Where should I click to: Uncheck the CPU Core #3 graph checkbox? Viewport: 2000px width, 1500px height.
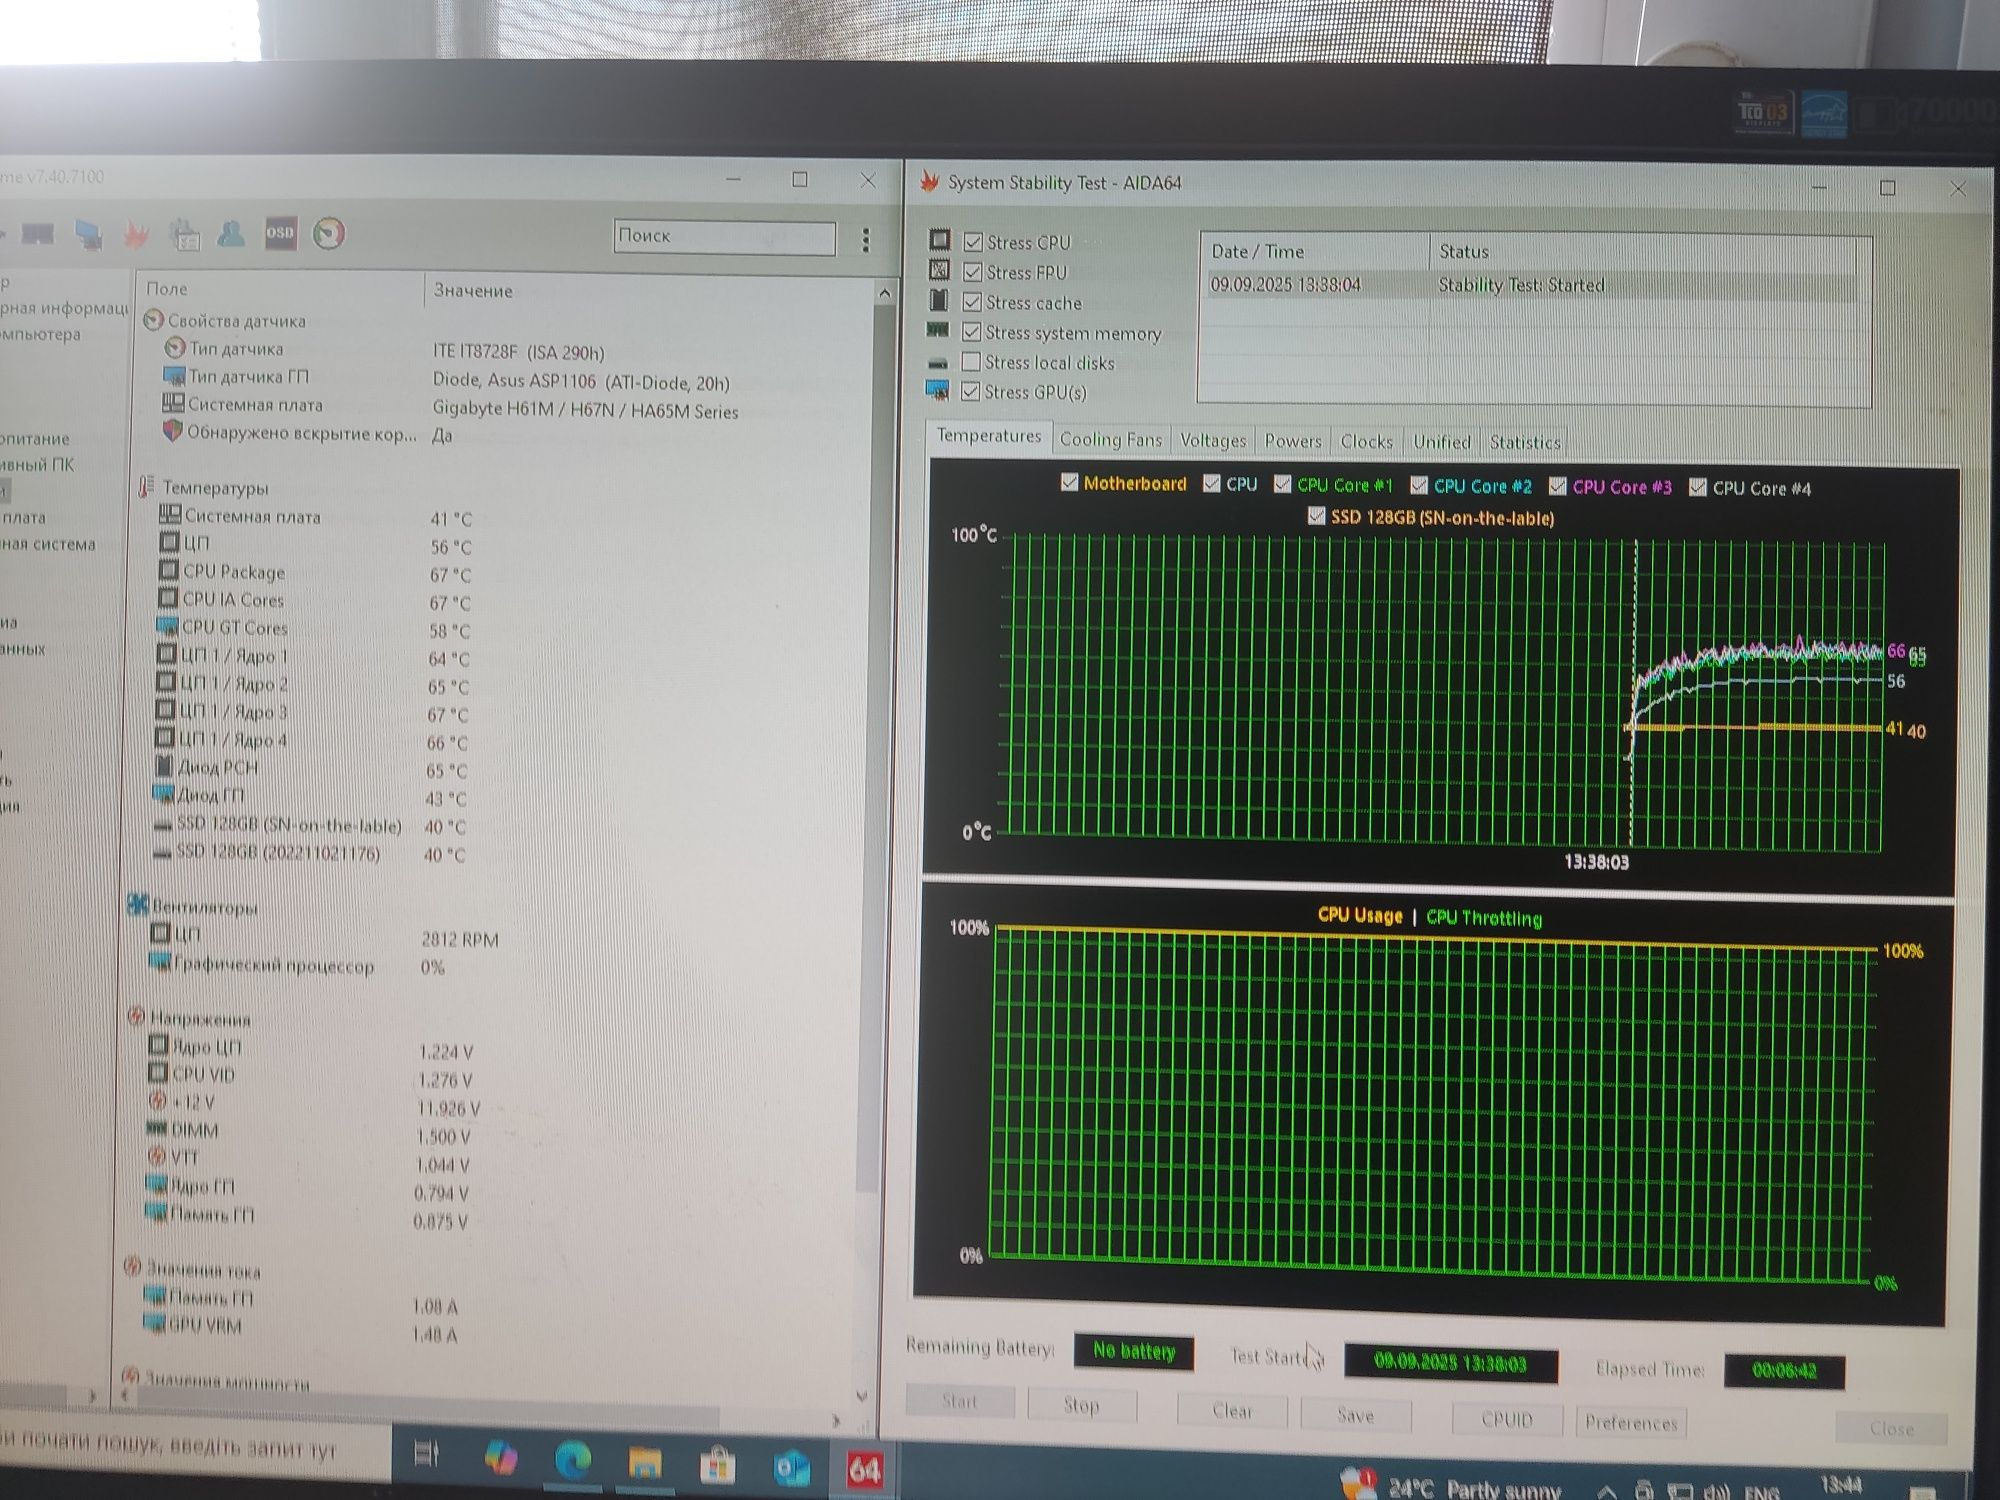click(1557, 486)
